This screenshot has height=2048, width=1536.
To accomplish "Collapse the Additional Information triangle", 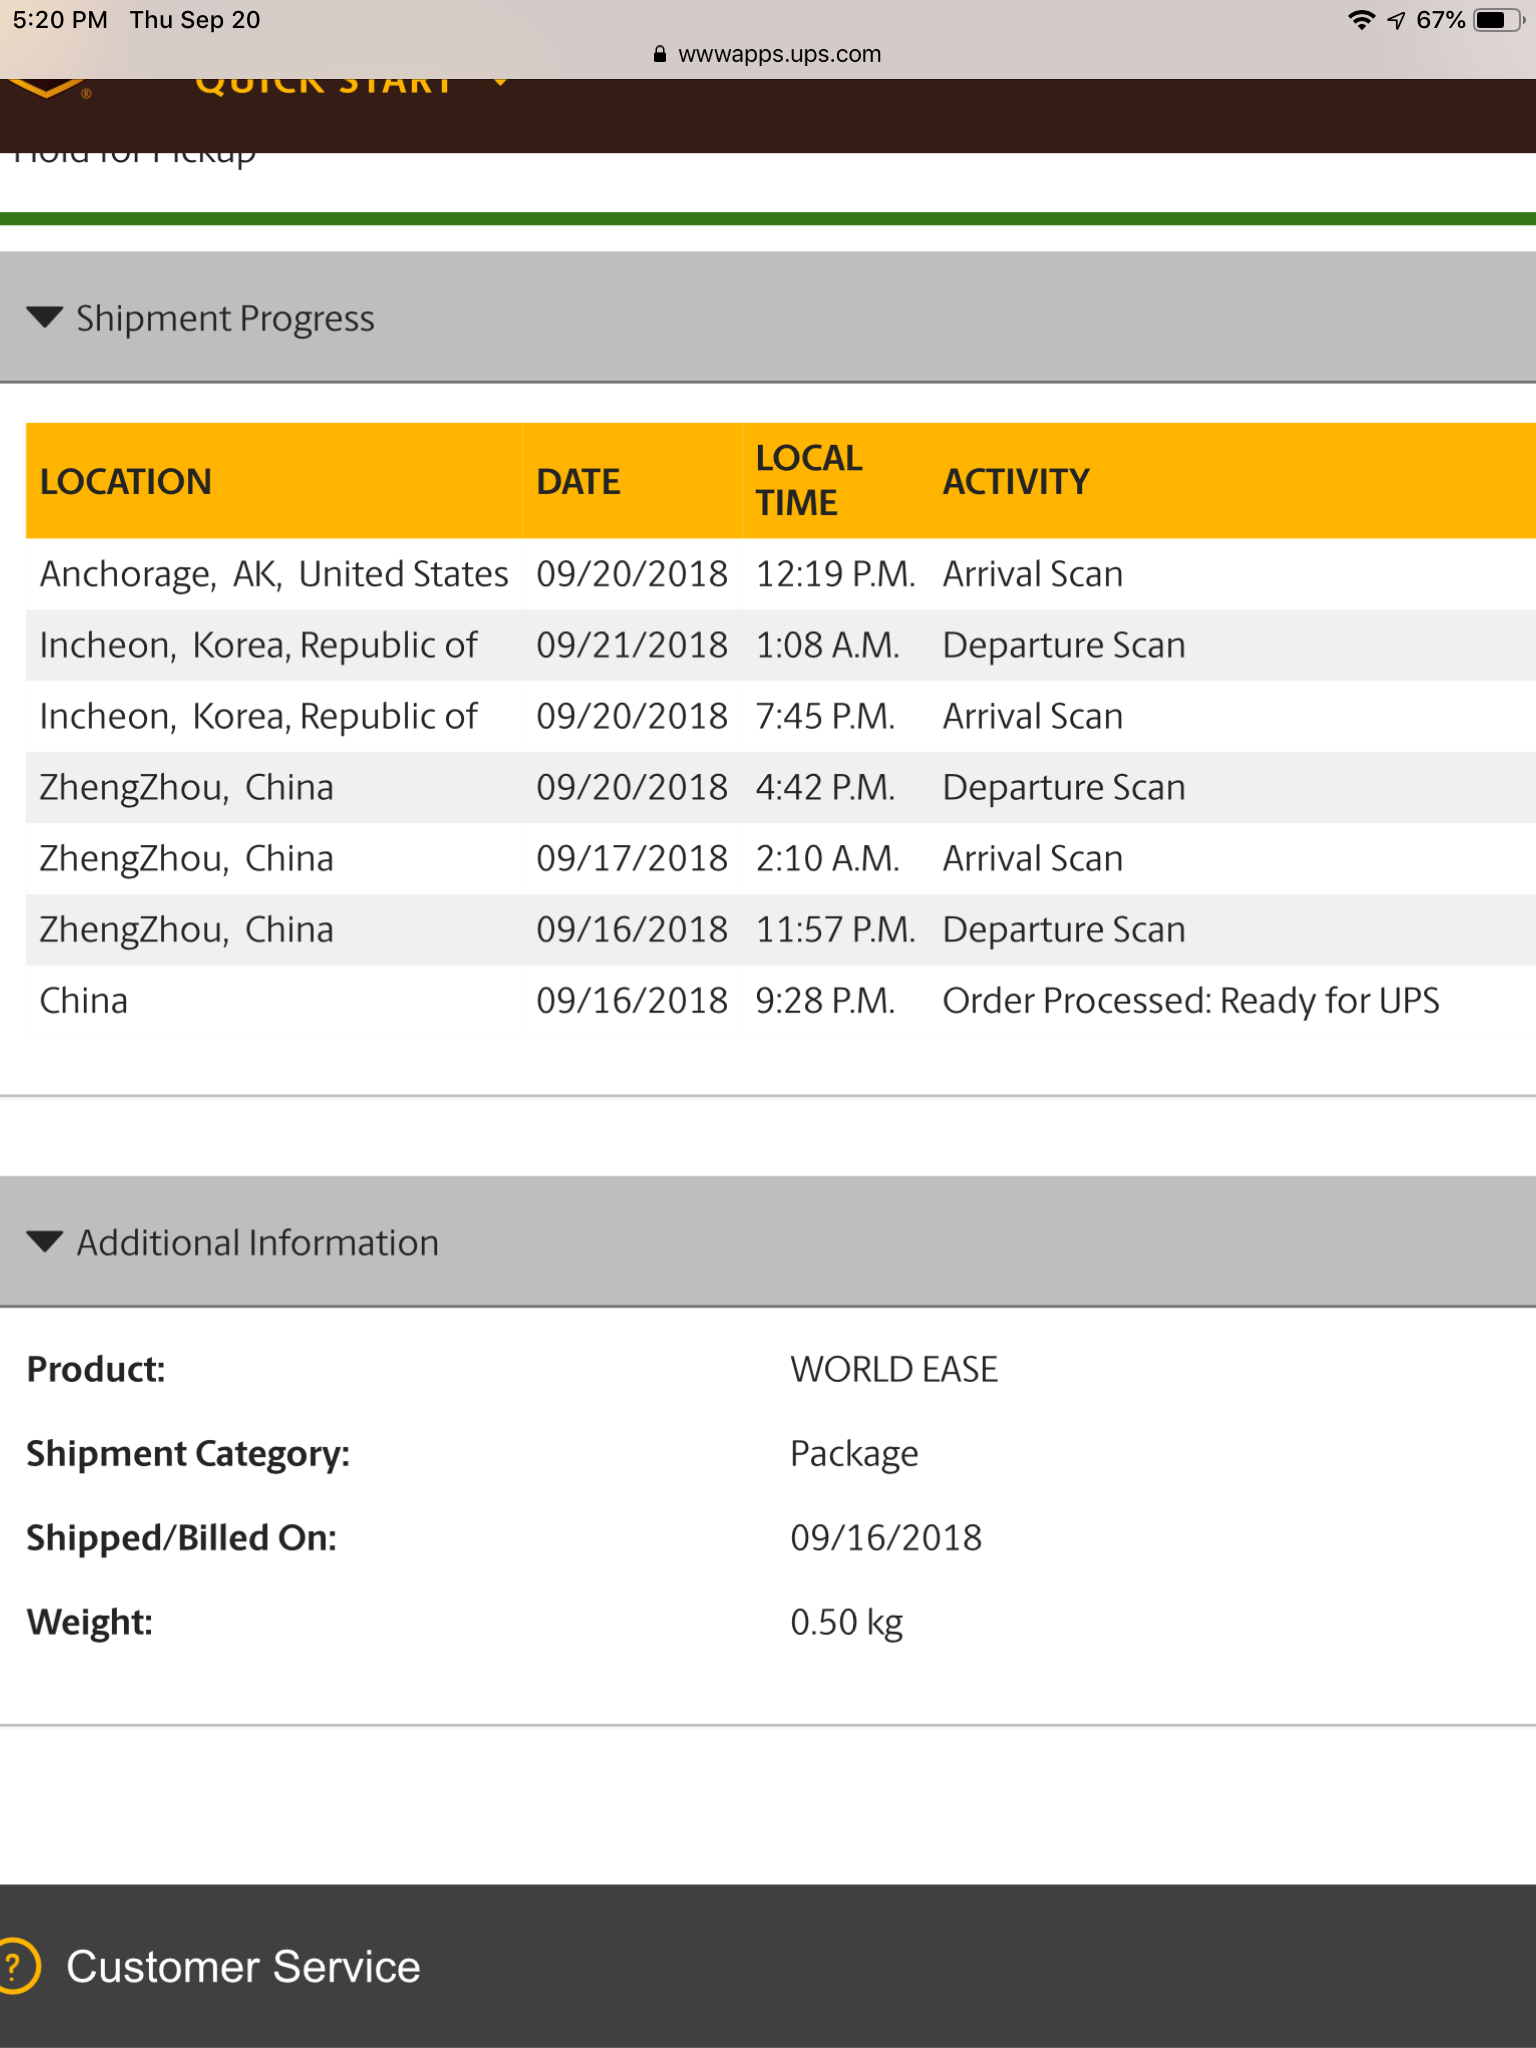I will pyautogui.click(x=45, y=1242).
